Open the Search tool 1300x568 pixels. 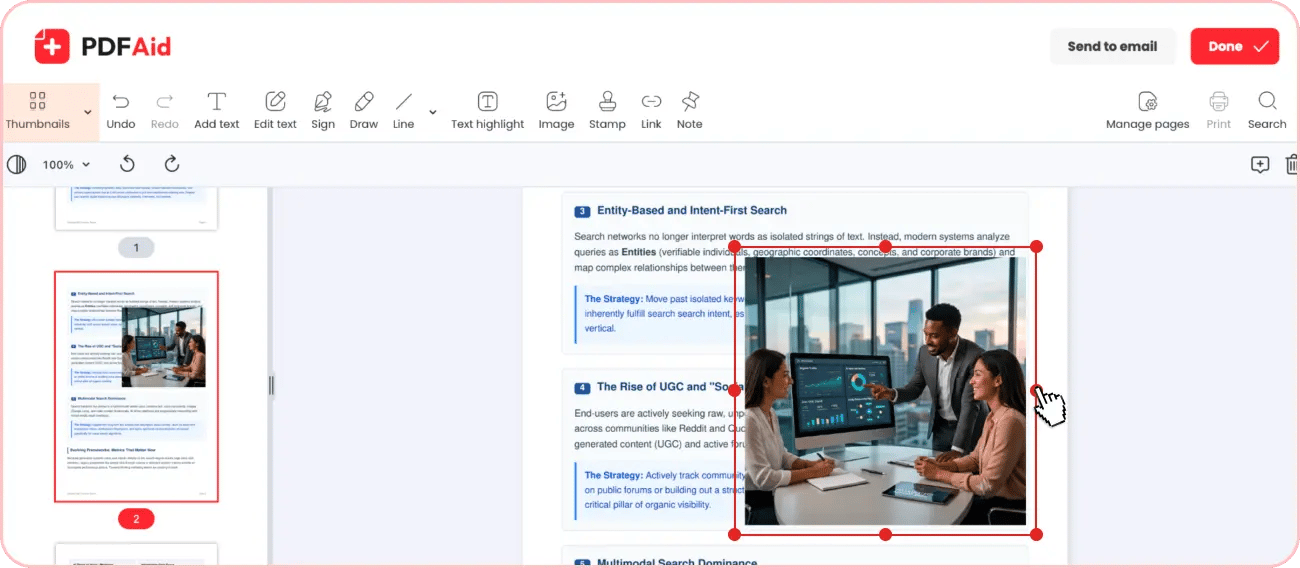pos(1267,111)
